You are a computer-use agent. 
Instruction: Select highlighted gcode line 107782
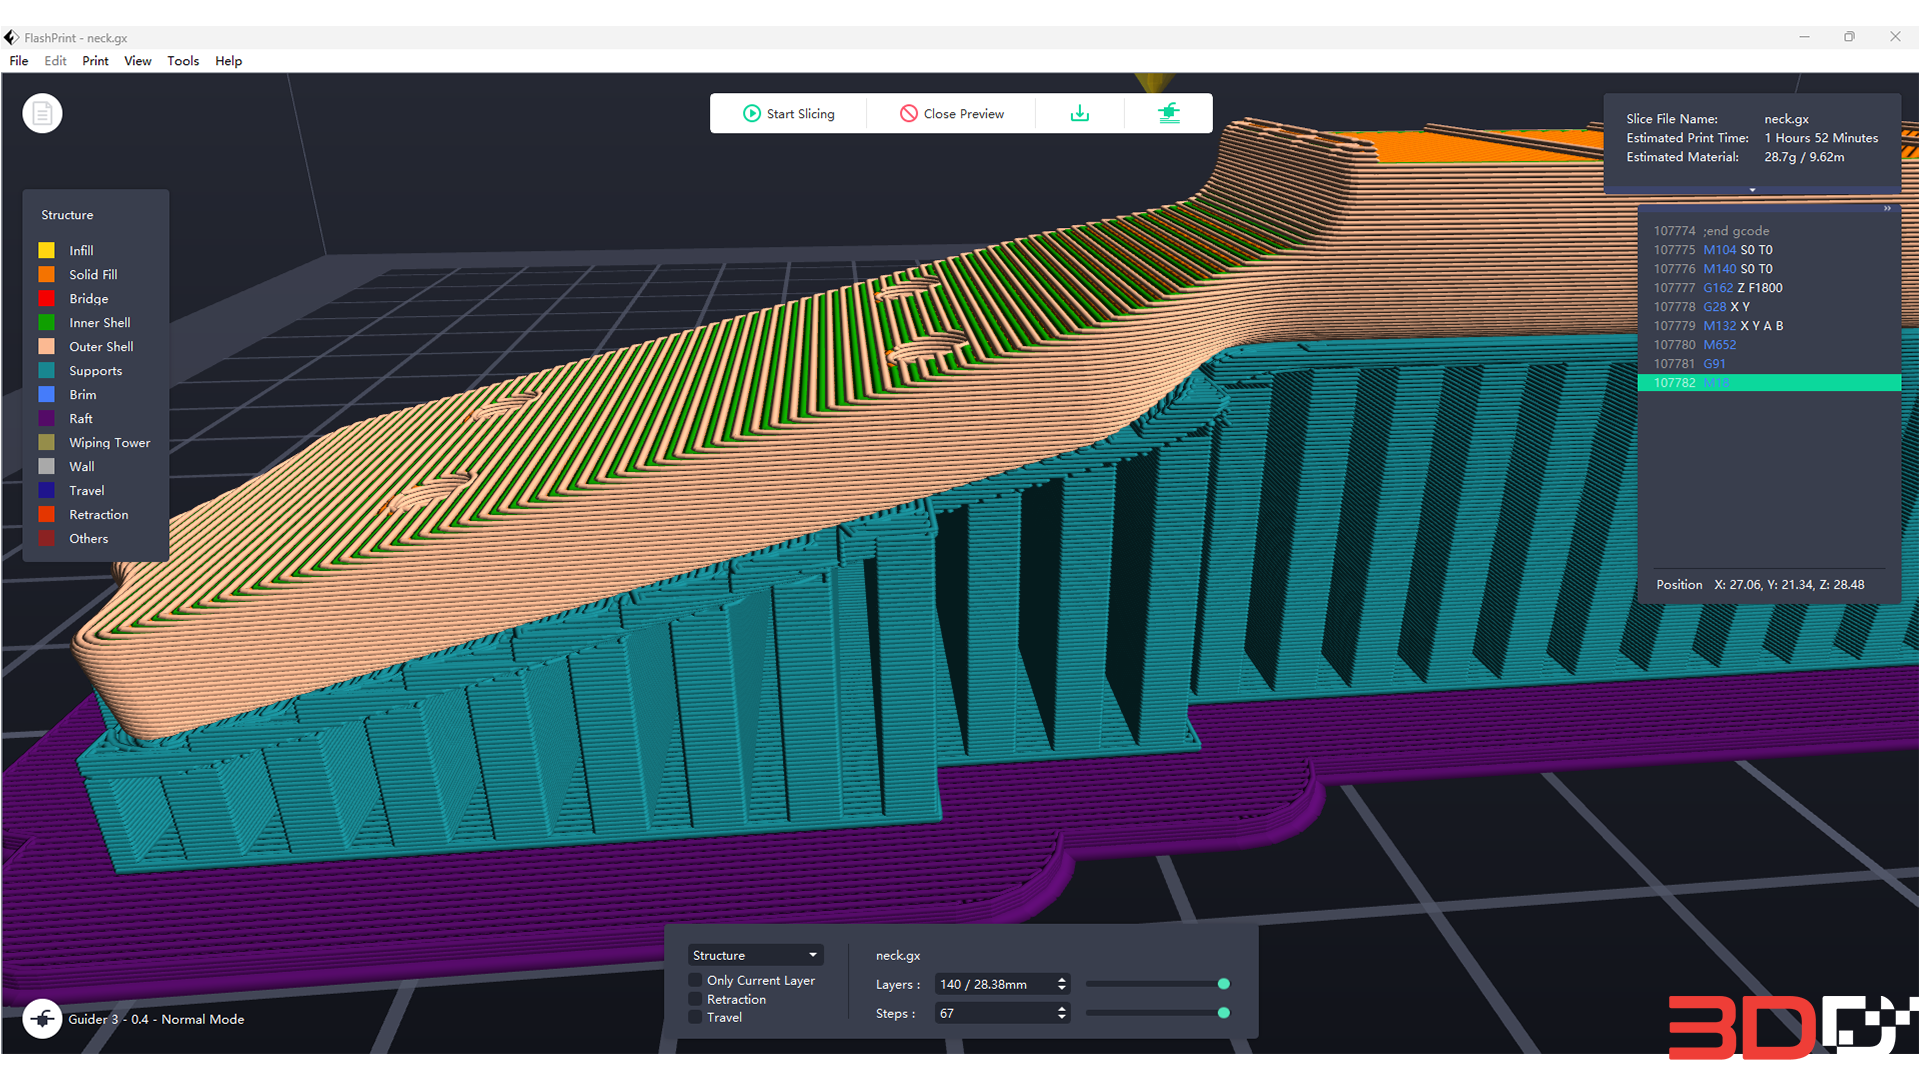(x=1768, y=383)
